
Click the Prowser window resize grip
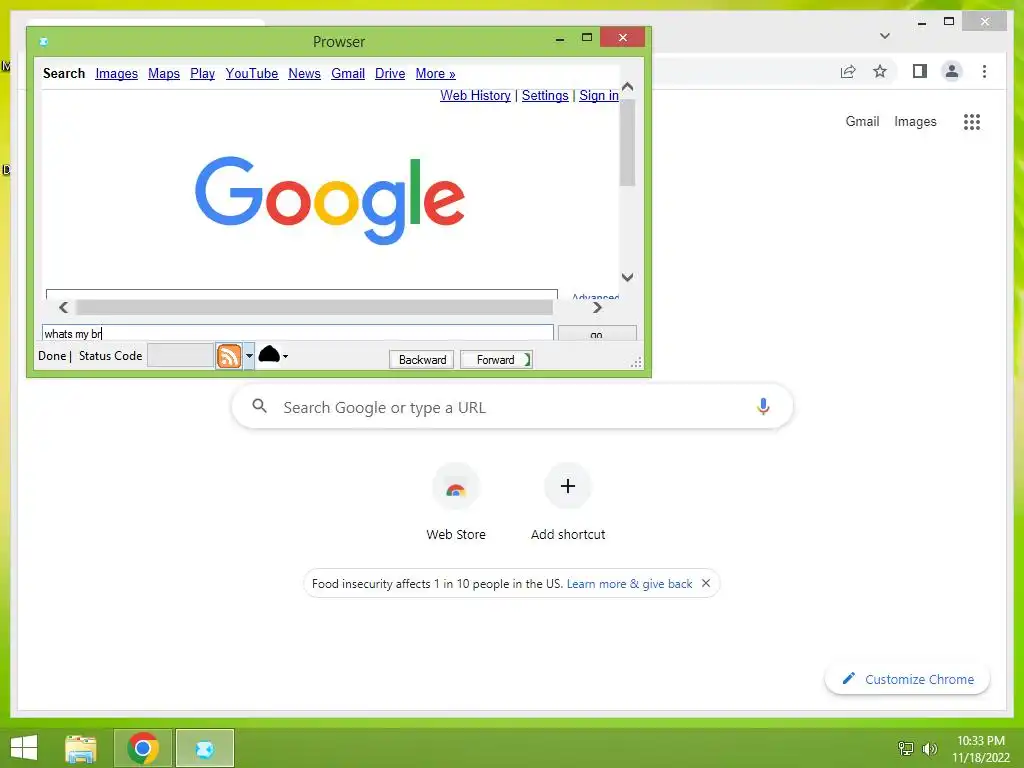636,362
